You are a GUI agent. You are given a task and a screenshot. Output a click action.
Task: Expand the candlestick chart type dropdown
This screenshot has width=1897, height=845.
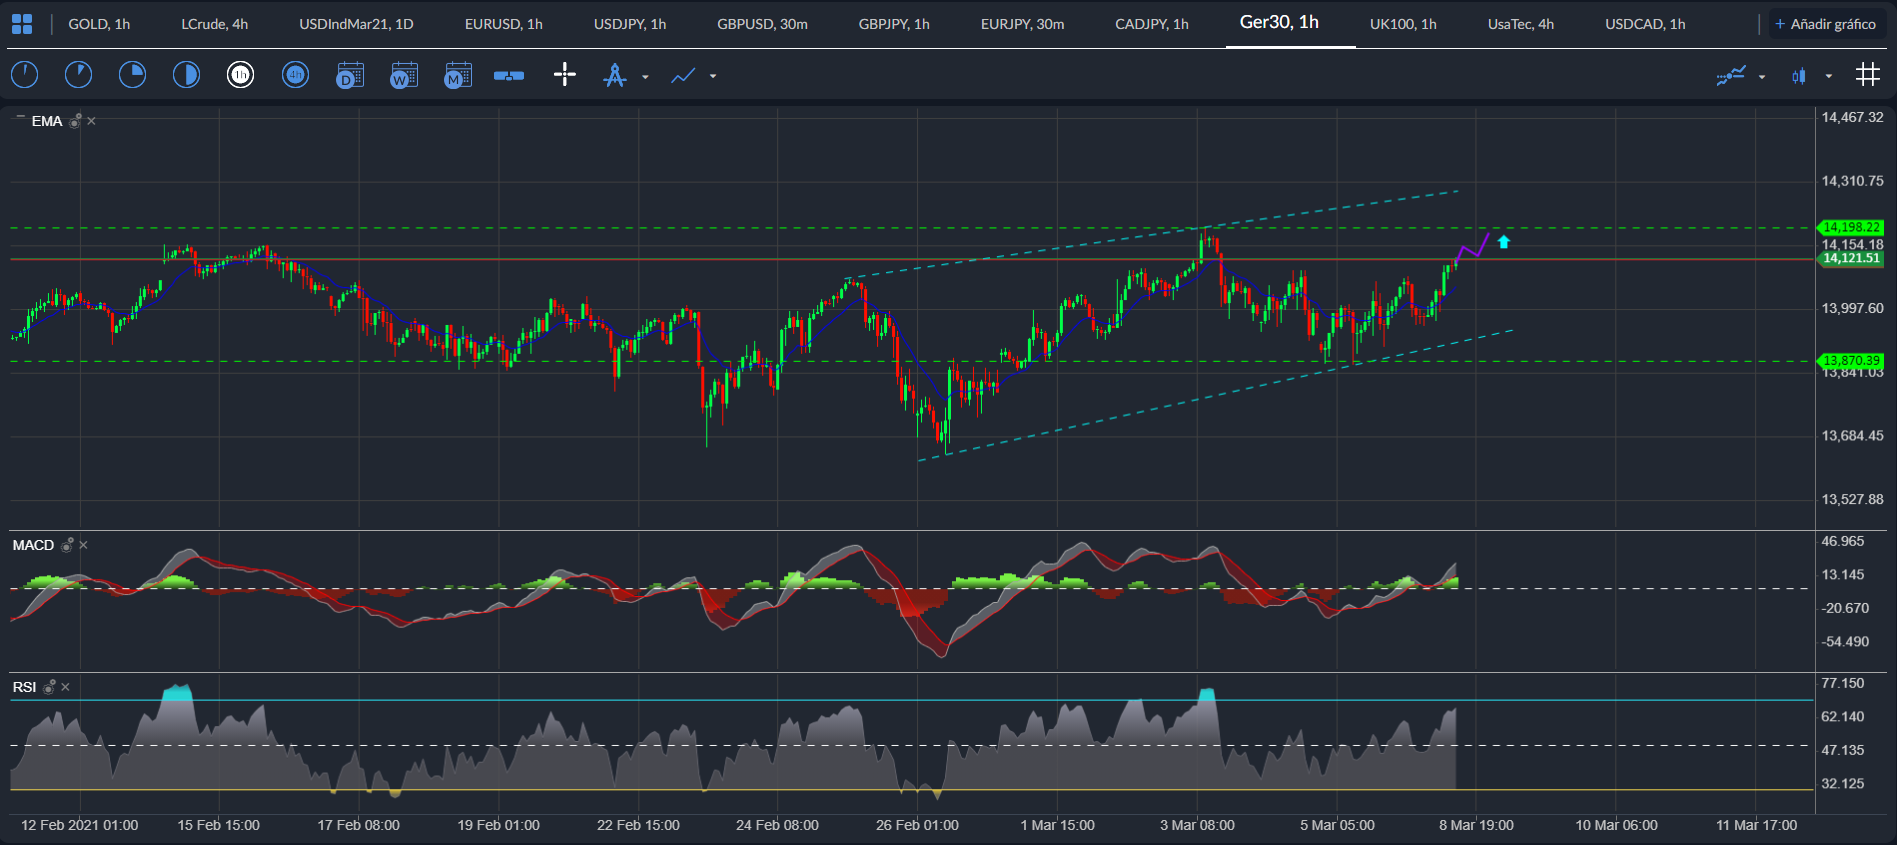click(x=1829, y=76)
